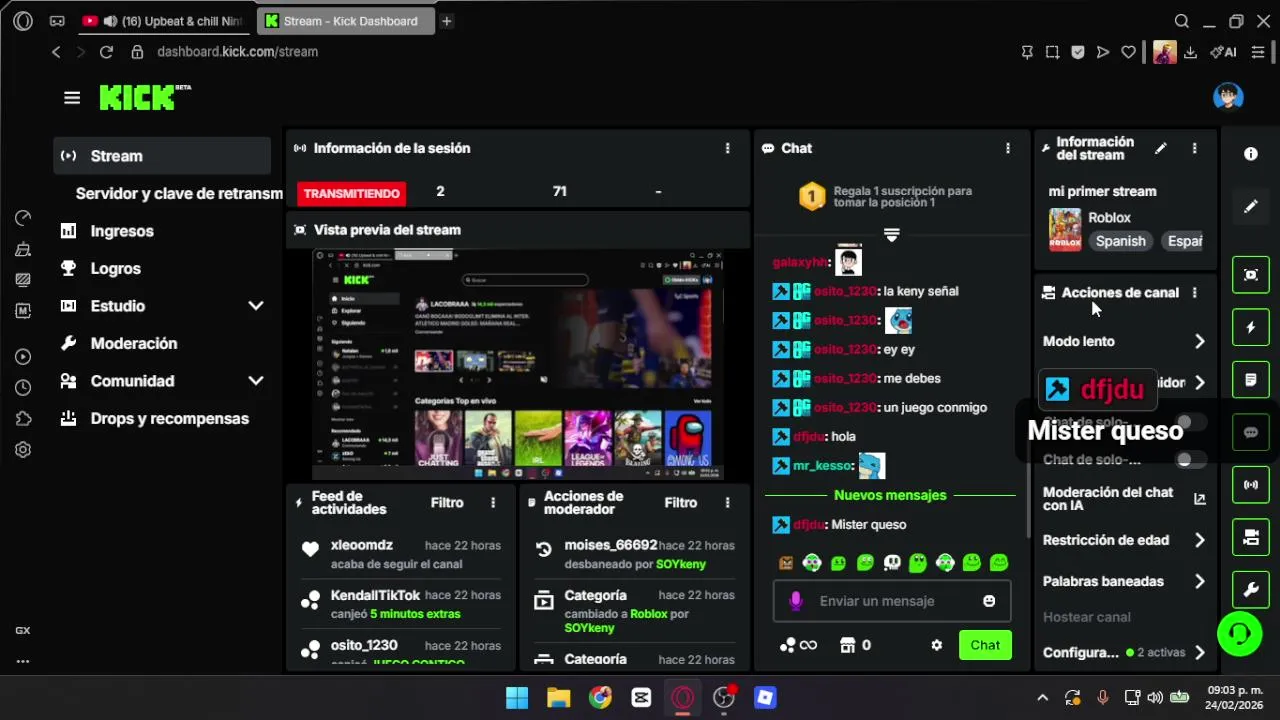The image size is (1280, 720).
Task: Click the TRANSMITIENDO status badge
Action: (351, 194)
